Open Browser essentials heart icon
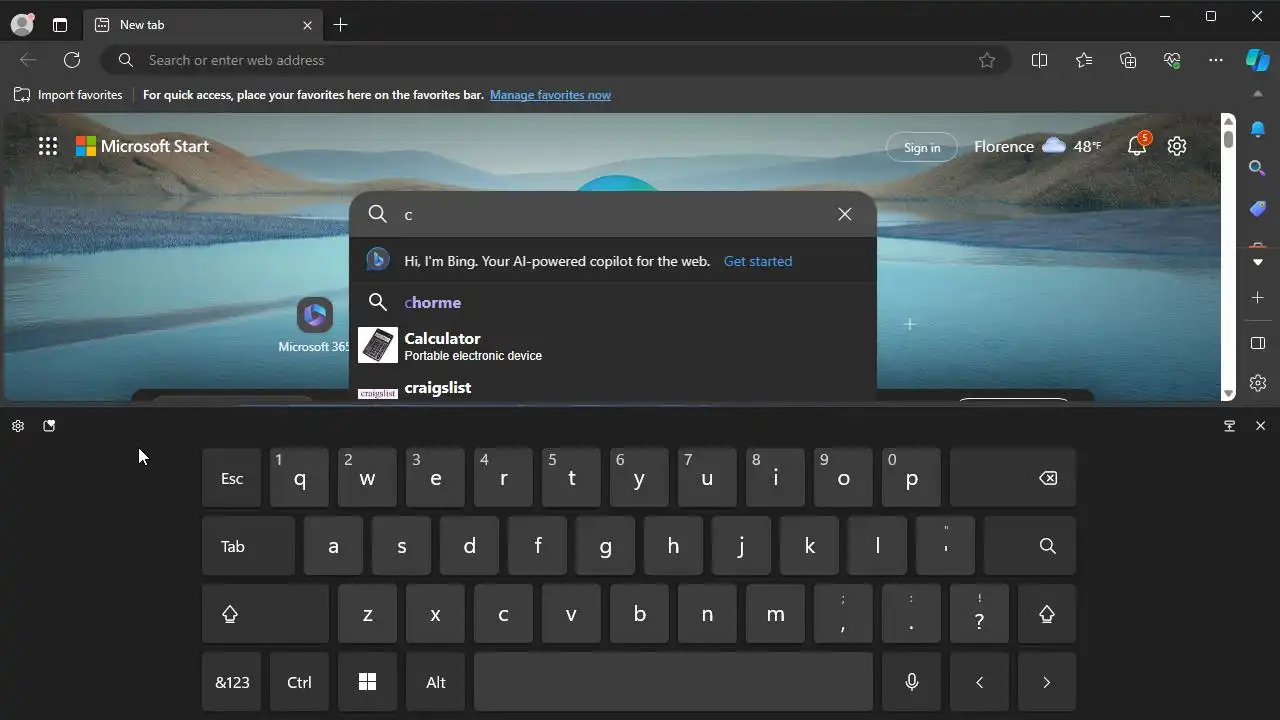 click(x=1172, y=60)
